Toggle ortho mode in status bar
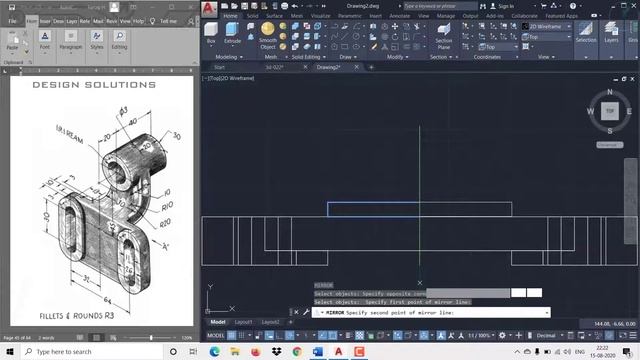Screen dimensions: 640x360 pyautogui.click(x=279, y=335)
